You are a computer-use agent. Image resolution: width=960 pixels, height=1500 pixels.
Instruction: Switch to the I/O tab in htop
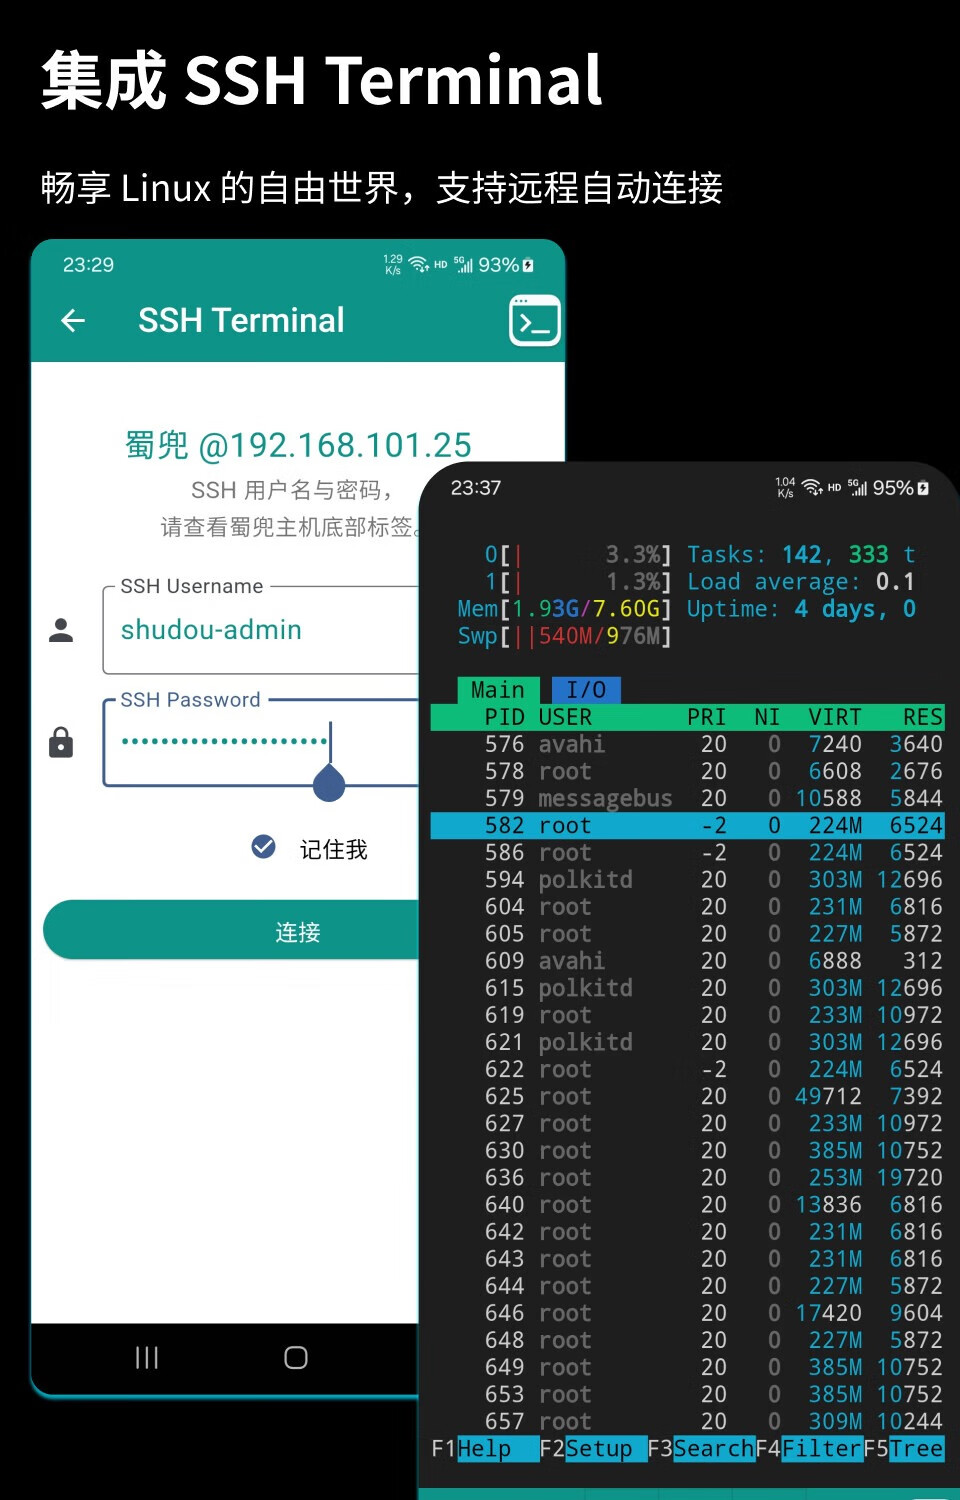(586, 690)
